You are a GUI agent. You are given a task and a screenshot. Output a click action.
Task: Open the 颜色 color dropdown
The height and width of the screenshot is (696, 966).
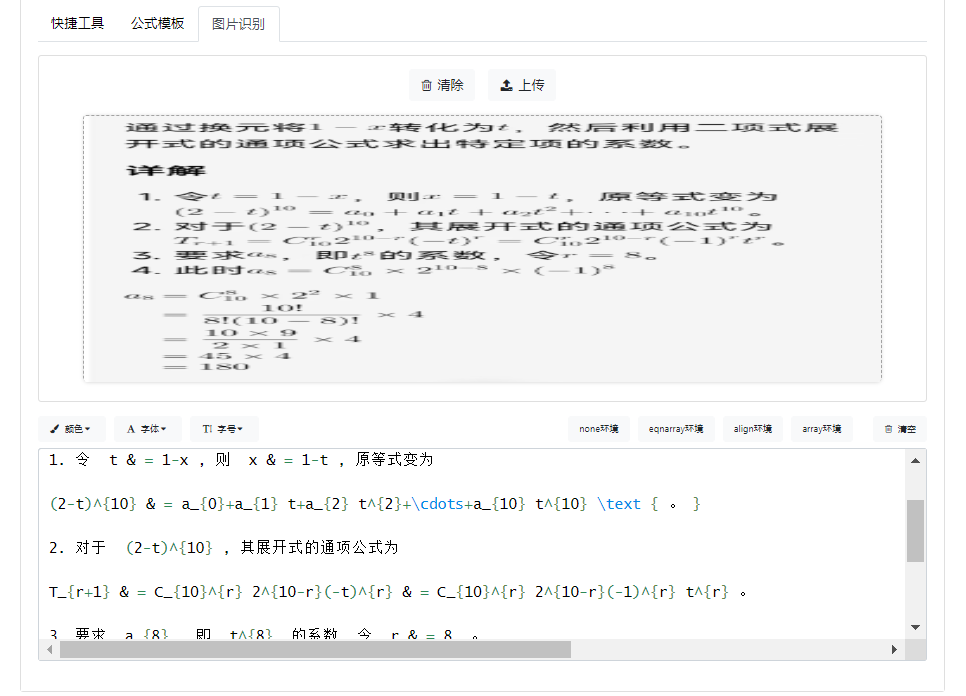(x=72, y=428)
